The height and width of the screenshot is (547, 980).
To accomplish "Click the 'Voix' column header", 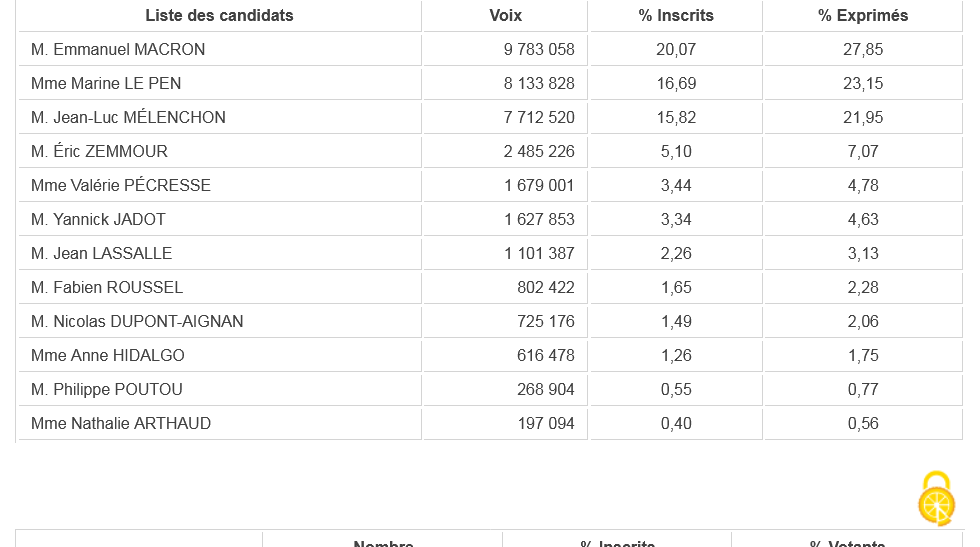I will coord(505,16).
